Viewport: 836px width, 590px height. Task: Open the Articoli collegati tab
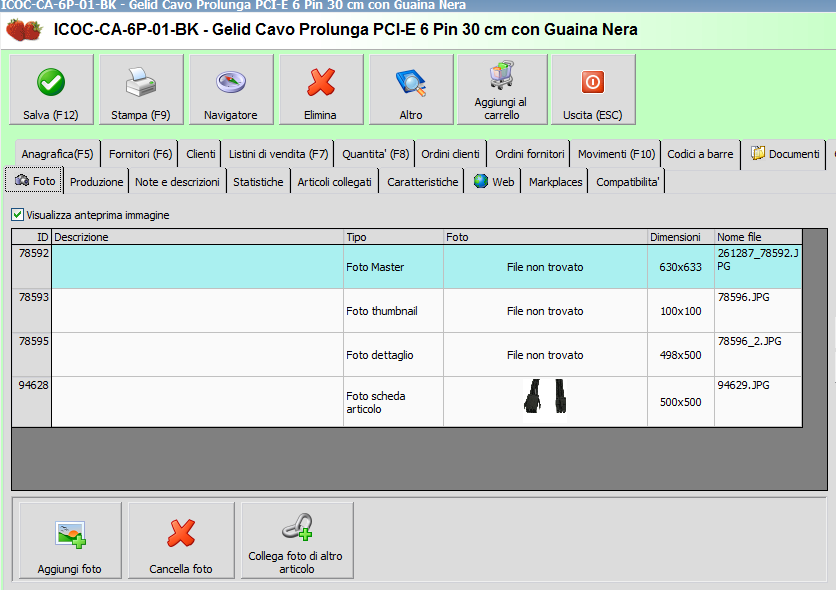click(334, 182)
